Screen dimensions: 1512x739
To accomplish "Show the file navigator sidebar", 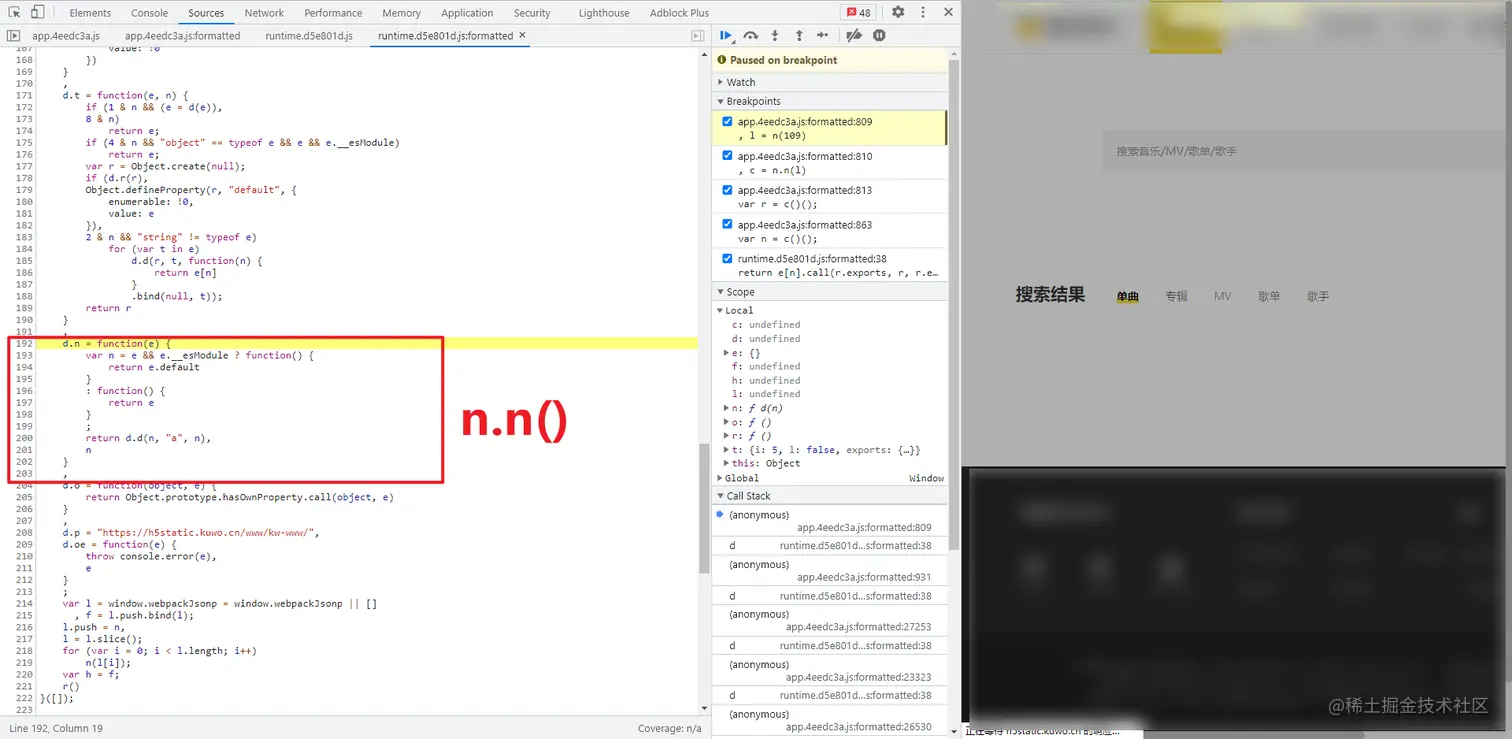I will coord(14,35).
